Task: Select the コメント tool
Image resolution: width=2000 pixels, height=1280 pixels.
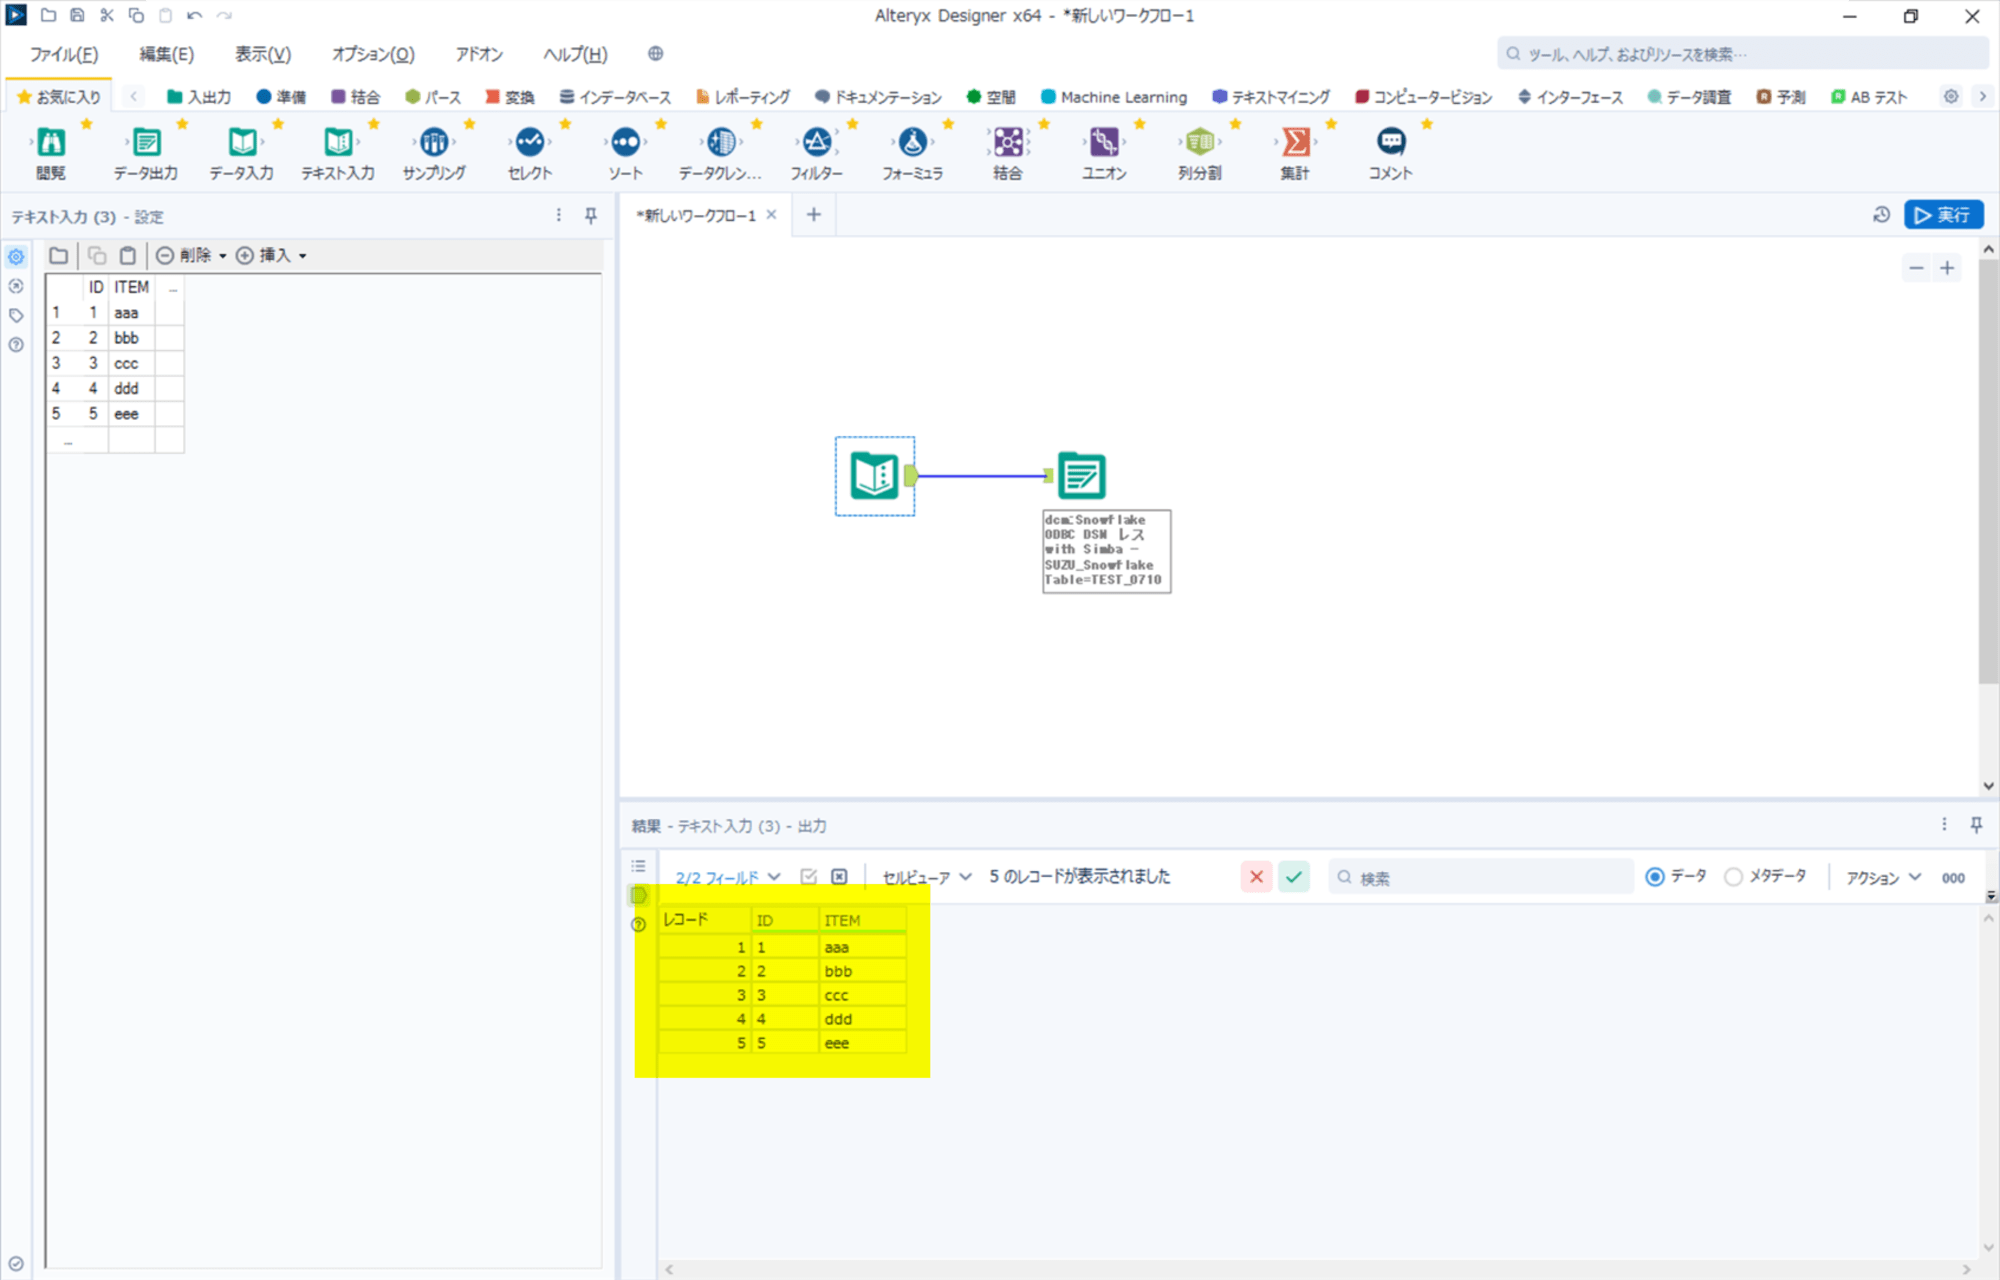Action: coord(1391,142)
